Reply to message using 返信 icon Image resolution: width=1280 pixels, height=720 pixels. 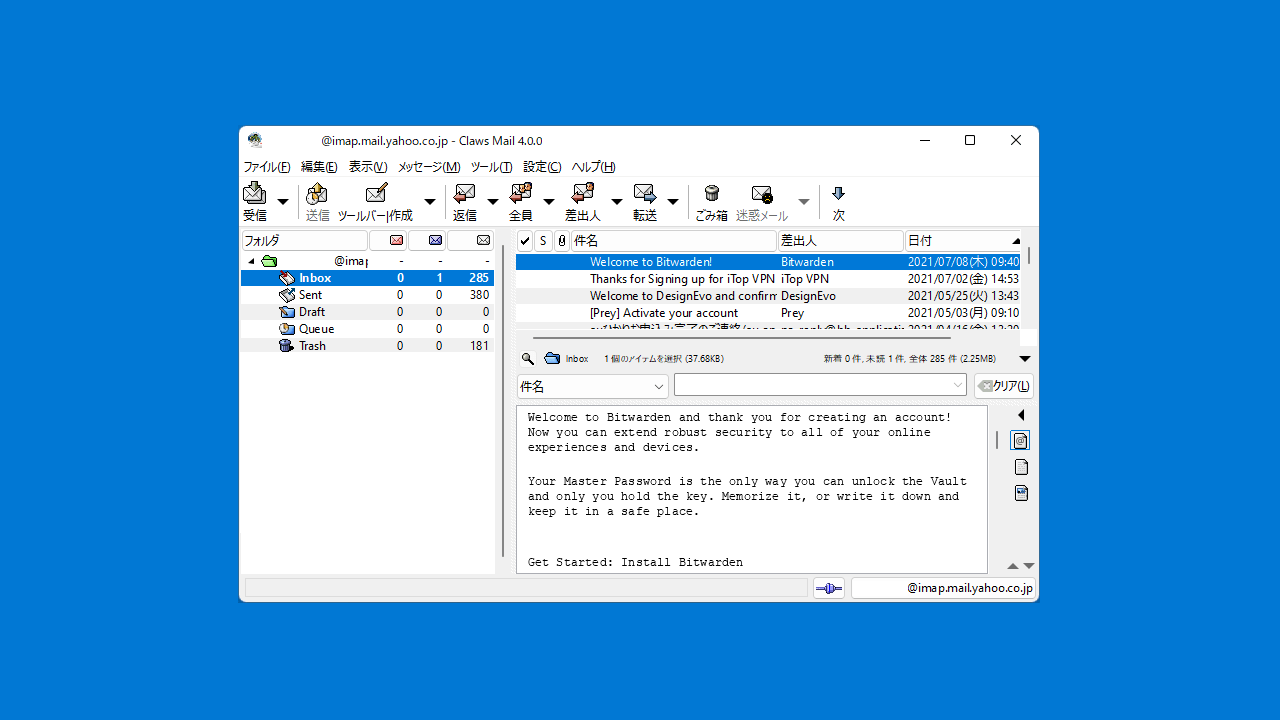point(464,193)
